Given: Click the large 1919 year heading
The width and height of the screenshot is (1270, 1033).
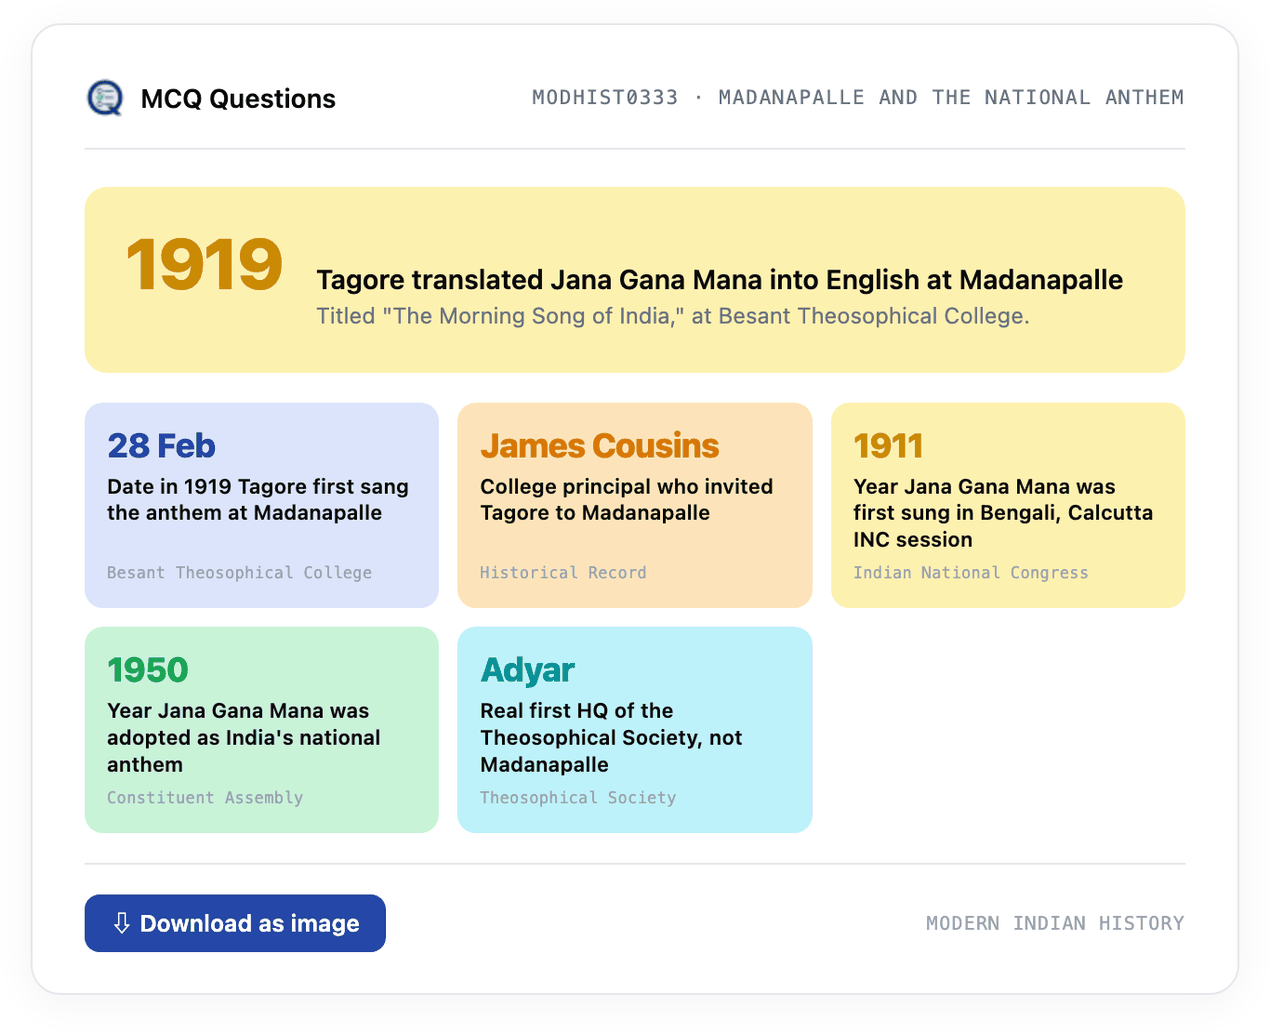Looking at the screenshot, I should point(204,265).
